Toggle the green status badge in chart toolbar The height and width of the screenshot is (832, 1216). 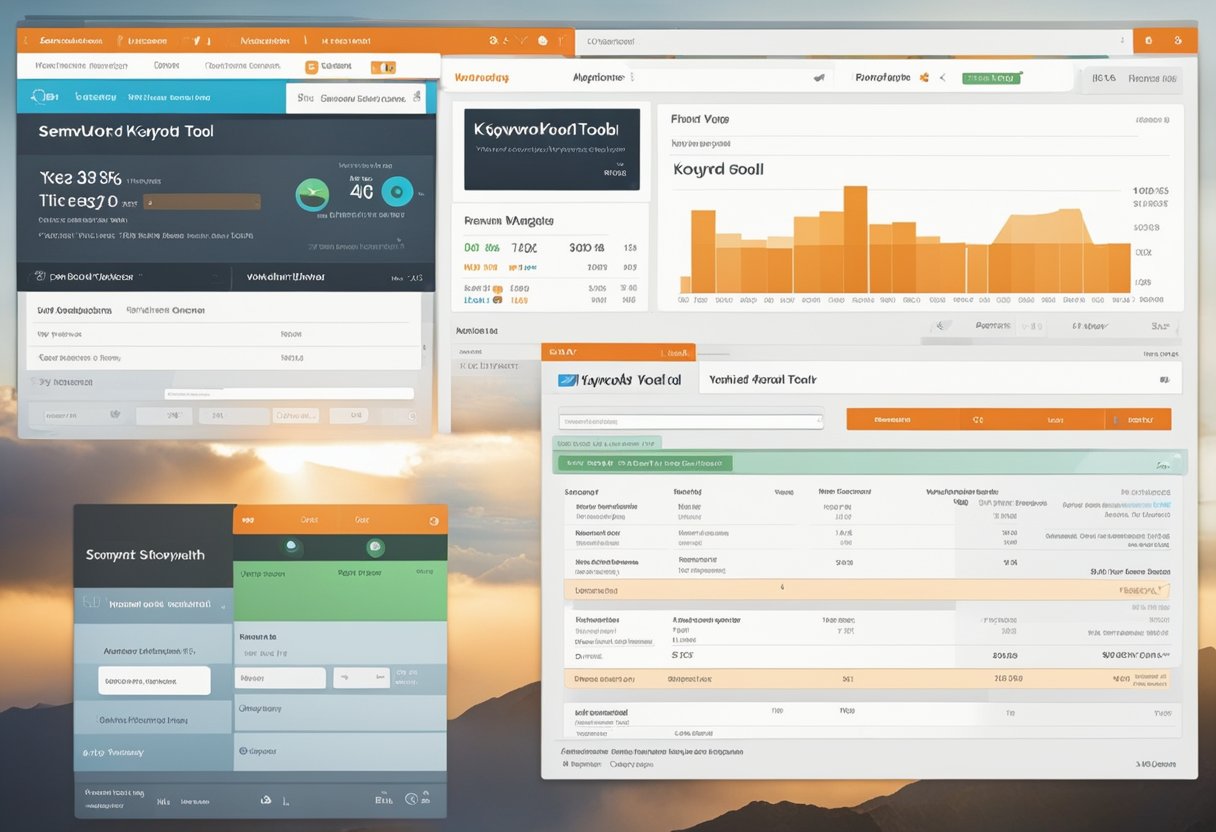pos(990,77)
